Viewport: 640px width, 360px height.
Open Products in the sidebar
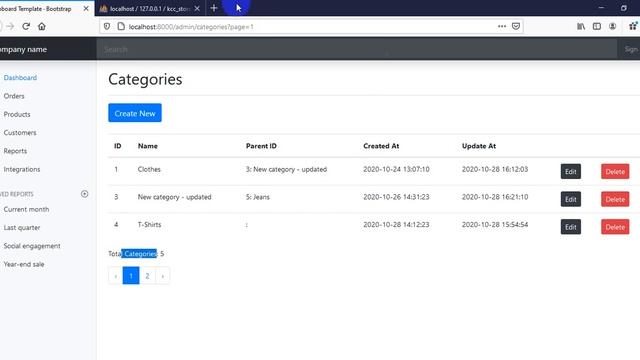coord(17,114)
